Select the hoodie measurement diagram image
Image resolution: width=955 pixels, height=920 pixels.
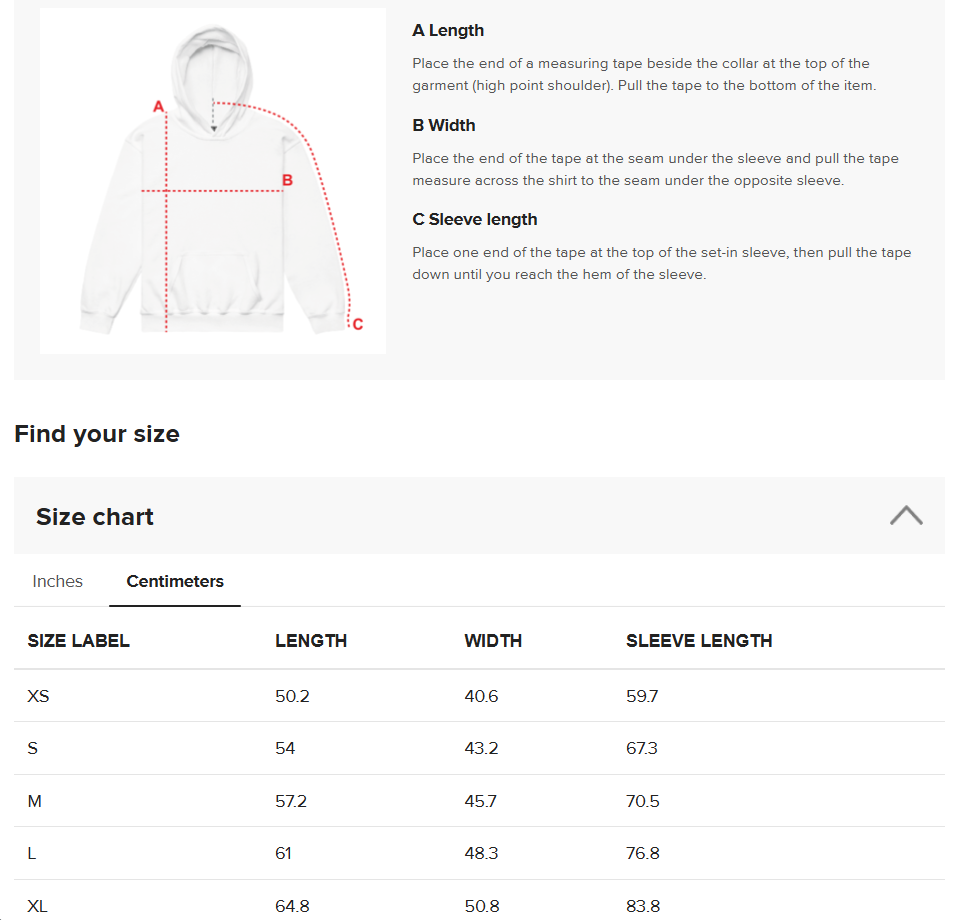pyautogui.click(x=212, y=180)
